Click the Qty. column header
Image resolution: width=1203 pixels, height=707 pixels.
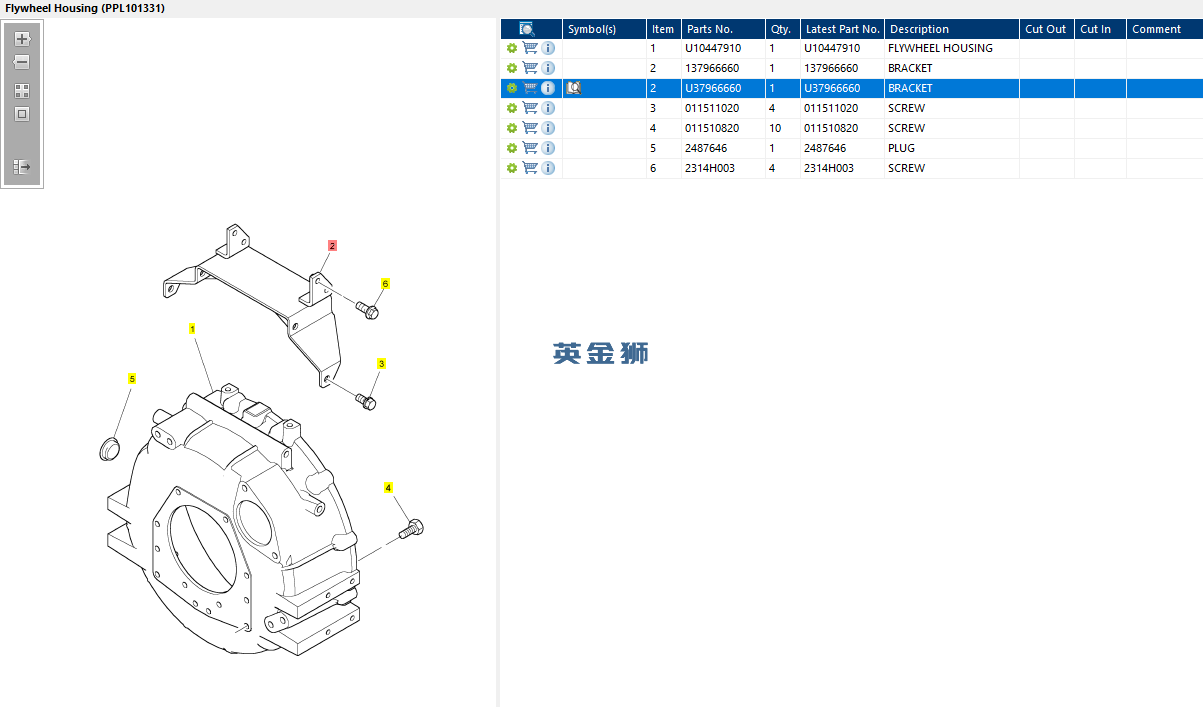(783, 29)
